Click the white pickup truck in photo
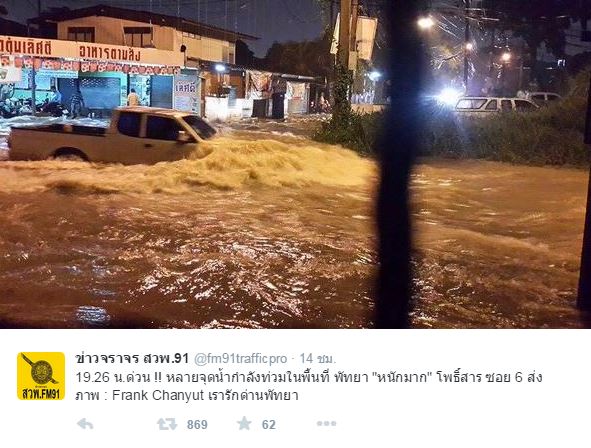Viewport: 591px width, 448px height. pyautogui.click(x=113, y=136)
